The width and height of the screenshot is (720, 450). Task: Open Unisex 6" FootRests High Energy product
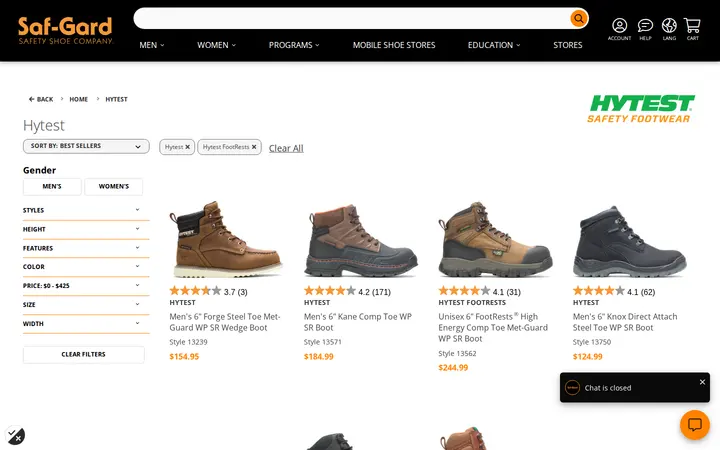[493, 327]
